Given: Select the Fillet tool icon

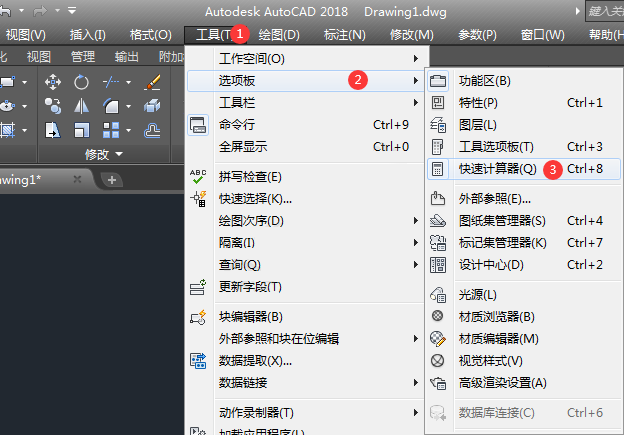Looking at the screenshot, I should pyautogui.click(x=111, y=106).
